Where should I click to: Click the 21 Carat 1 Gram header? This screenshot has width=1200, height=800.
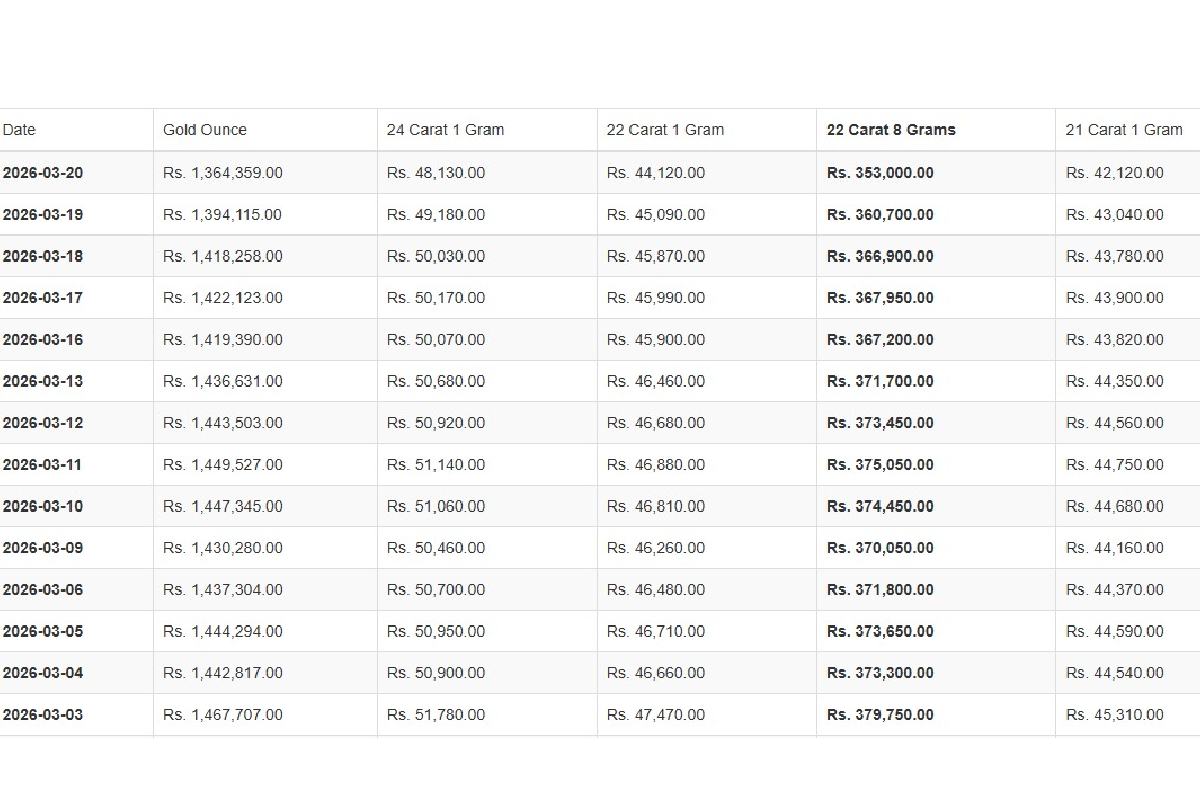[1124, 130]
